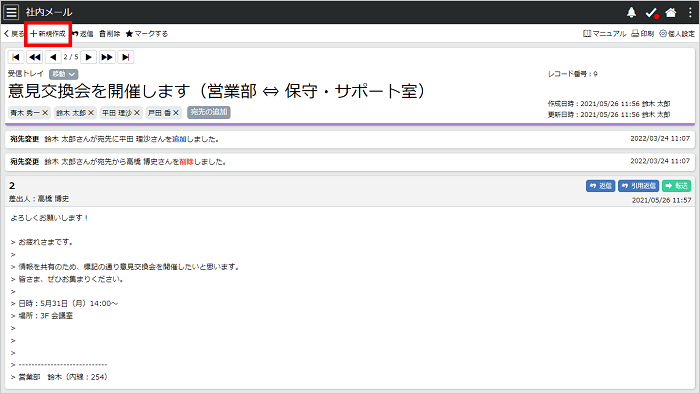This screenshot has height=394, width=700.
Task: Click the page counter 2 / 5
Action: click(71, 57)
